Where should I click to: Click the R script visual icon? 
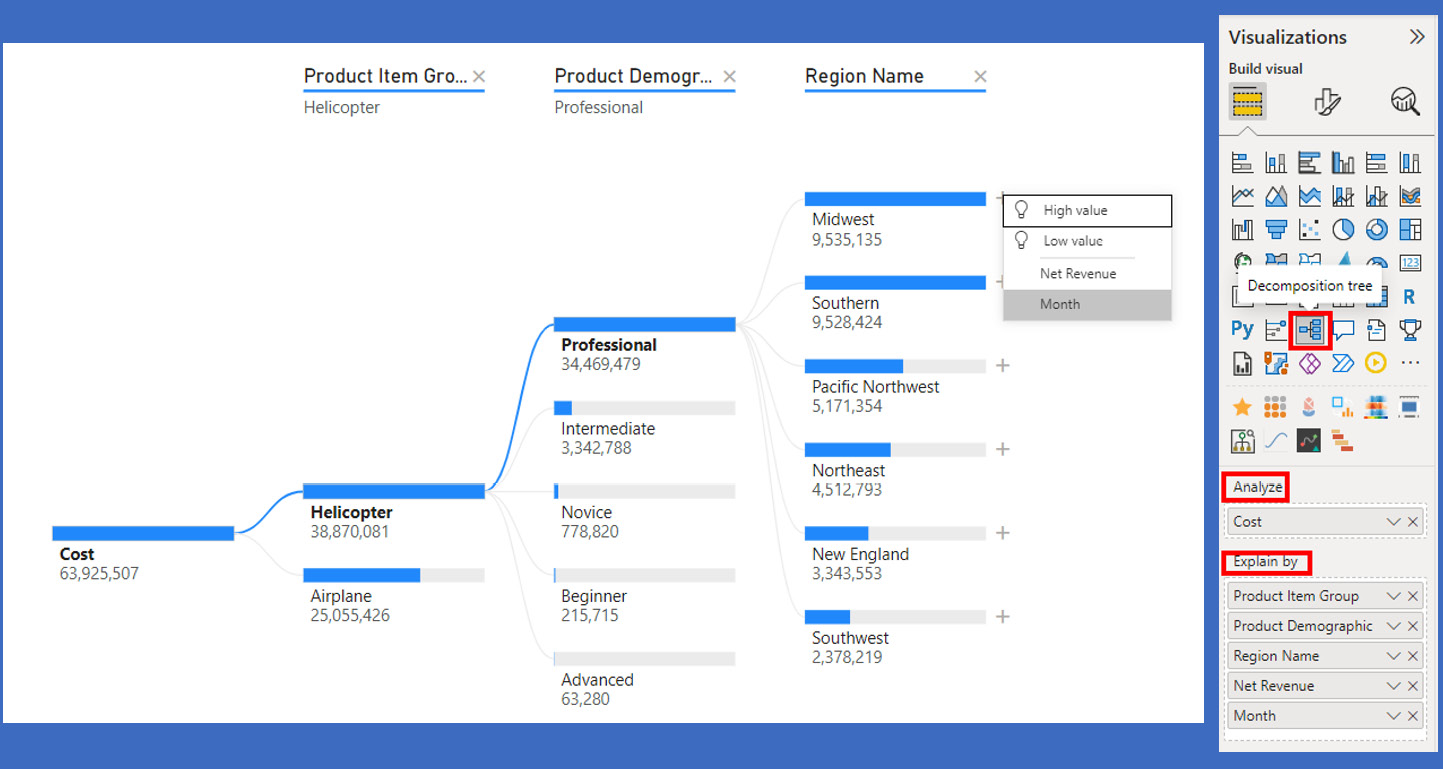(x=1410, y=297)
